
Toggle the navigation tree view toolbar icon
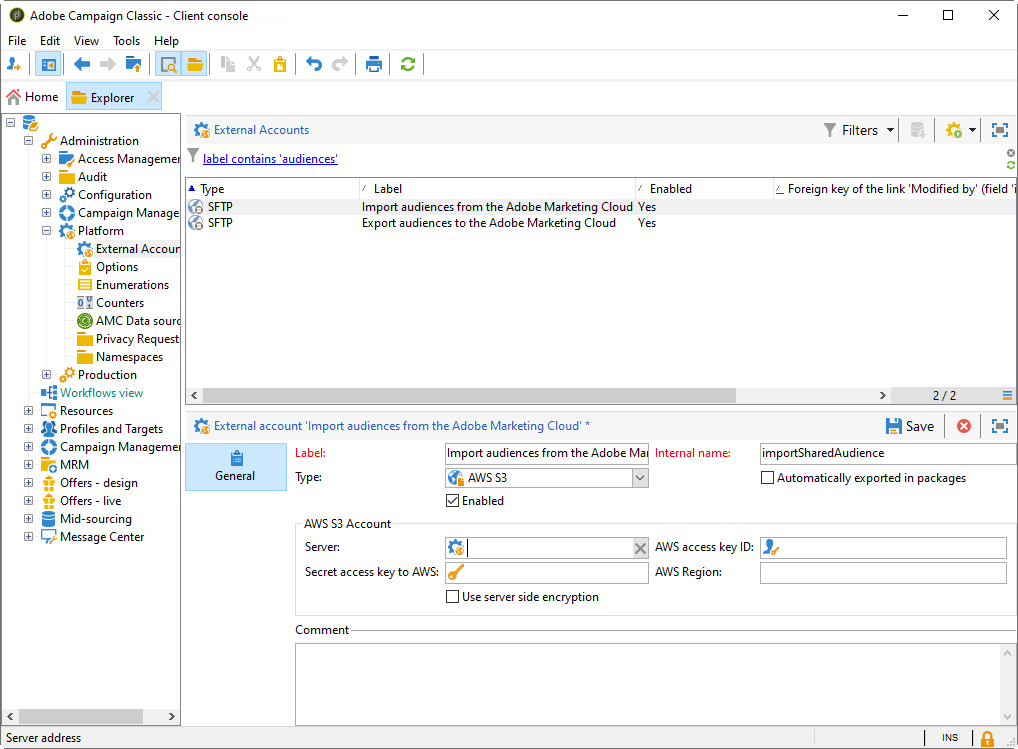[48, 64]
